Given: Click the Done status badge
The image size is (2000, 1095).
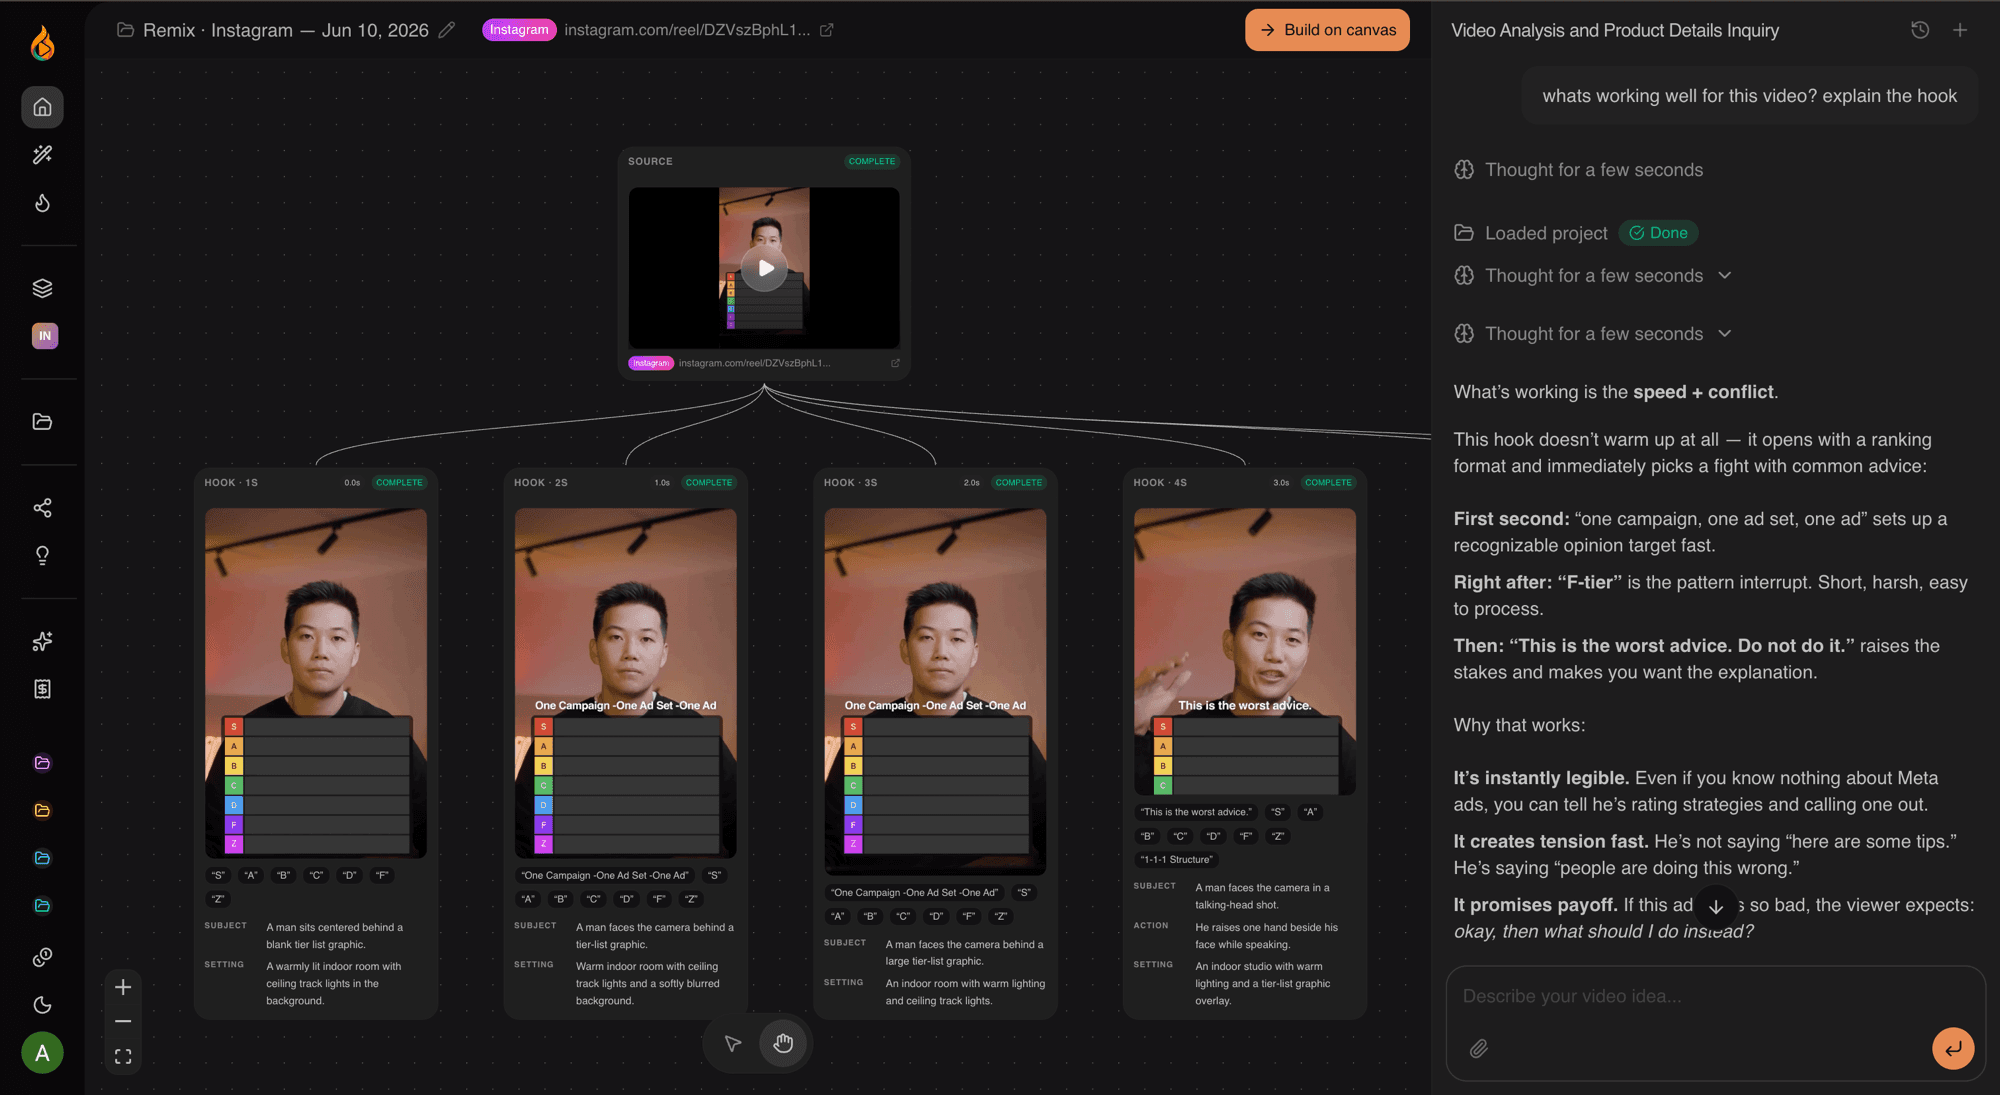Looking at the screenshot, I should [1658, 233].
